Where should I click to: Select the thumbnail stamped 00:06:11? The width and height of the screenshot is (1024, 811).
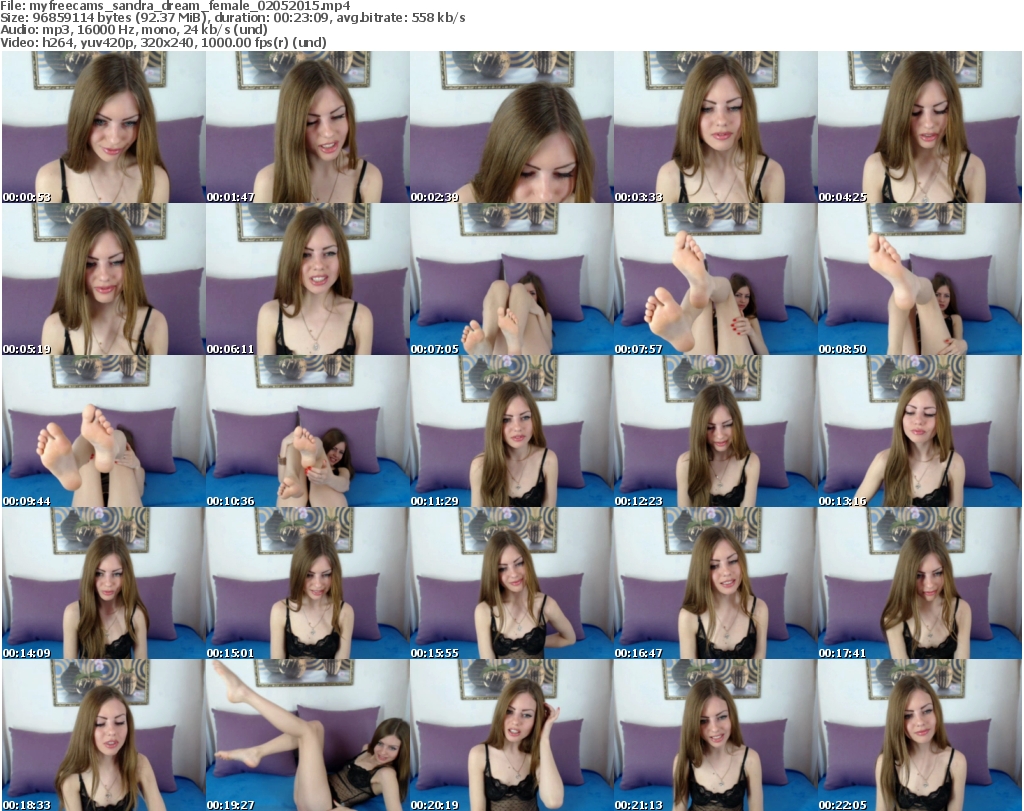(x=308, y=279)
